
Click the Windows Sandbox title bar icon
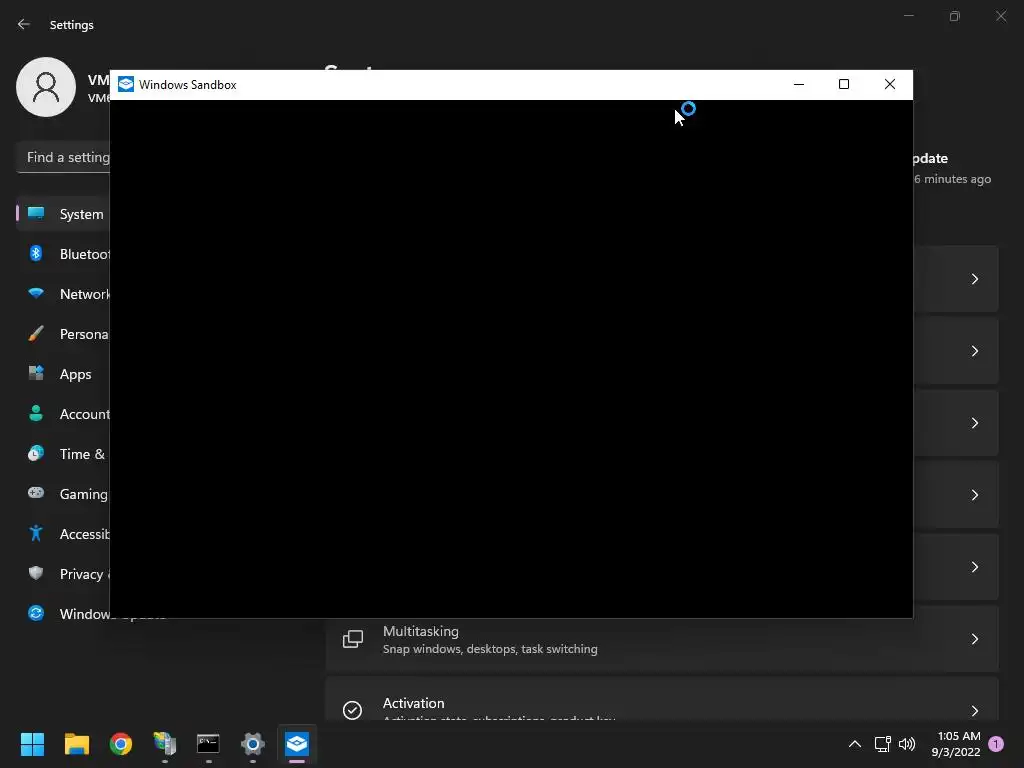pos(126,84)
